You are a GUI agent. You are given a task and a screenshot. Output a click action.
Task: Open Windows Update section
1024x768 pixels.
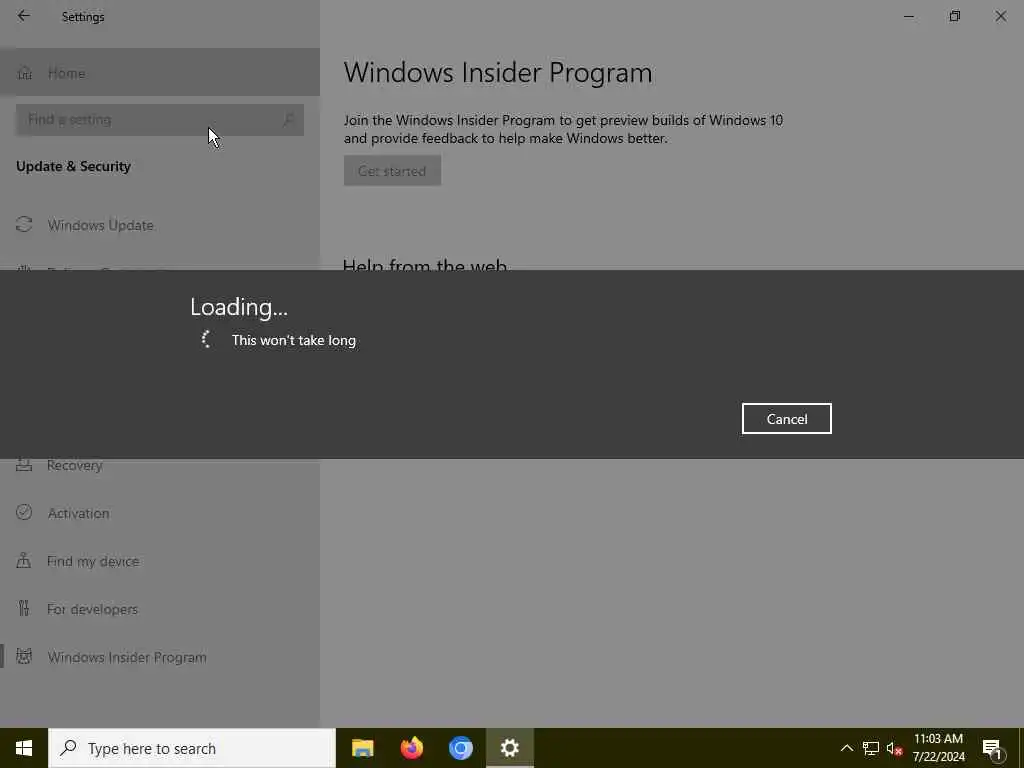pyautogui.click(x=160, y=225)
